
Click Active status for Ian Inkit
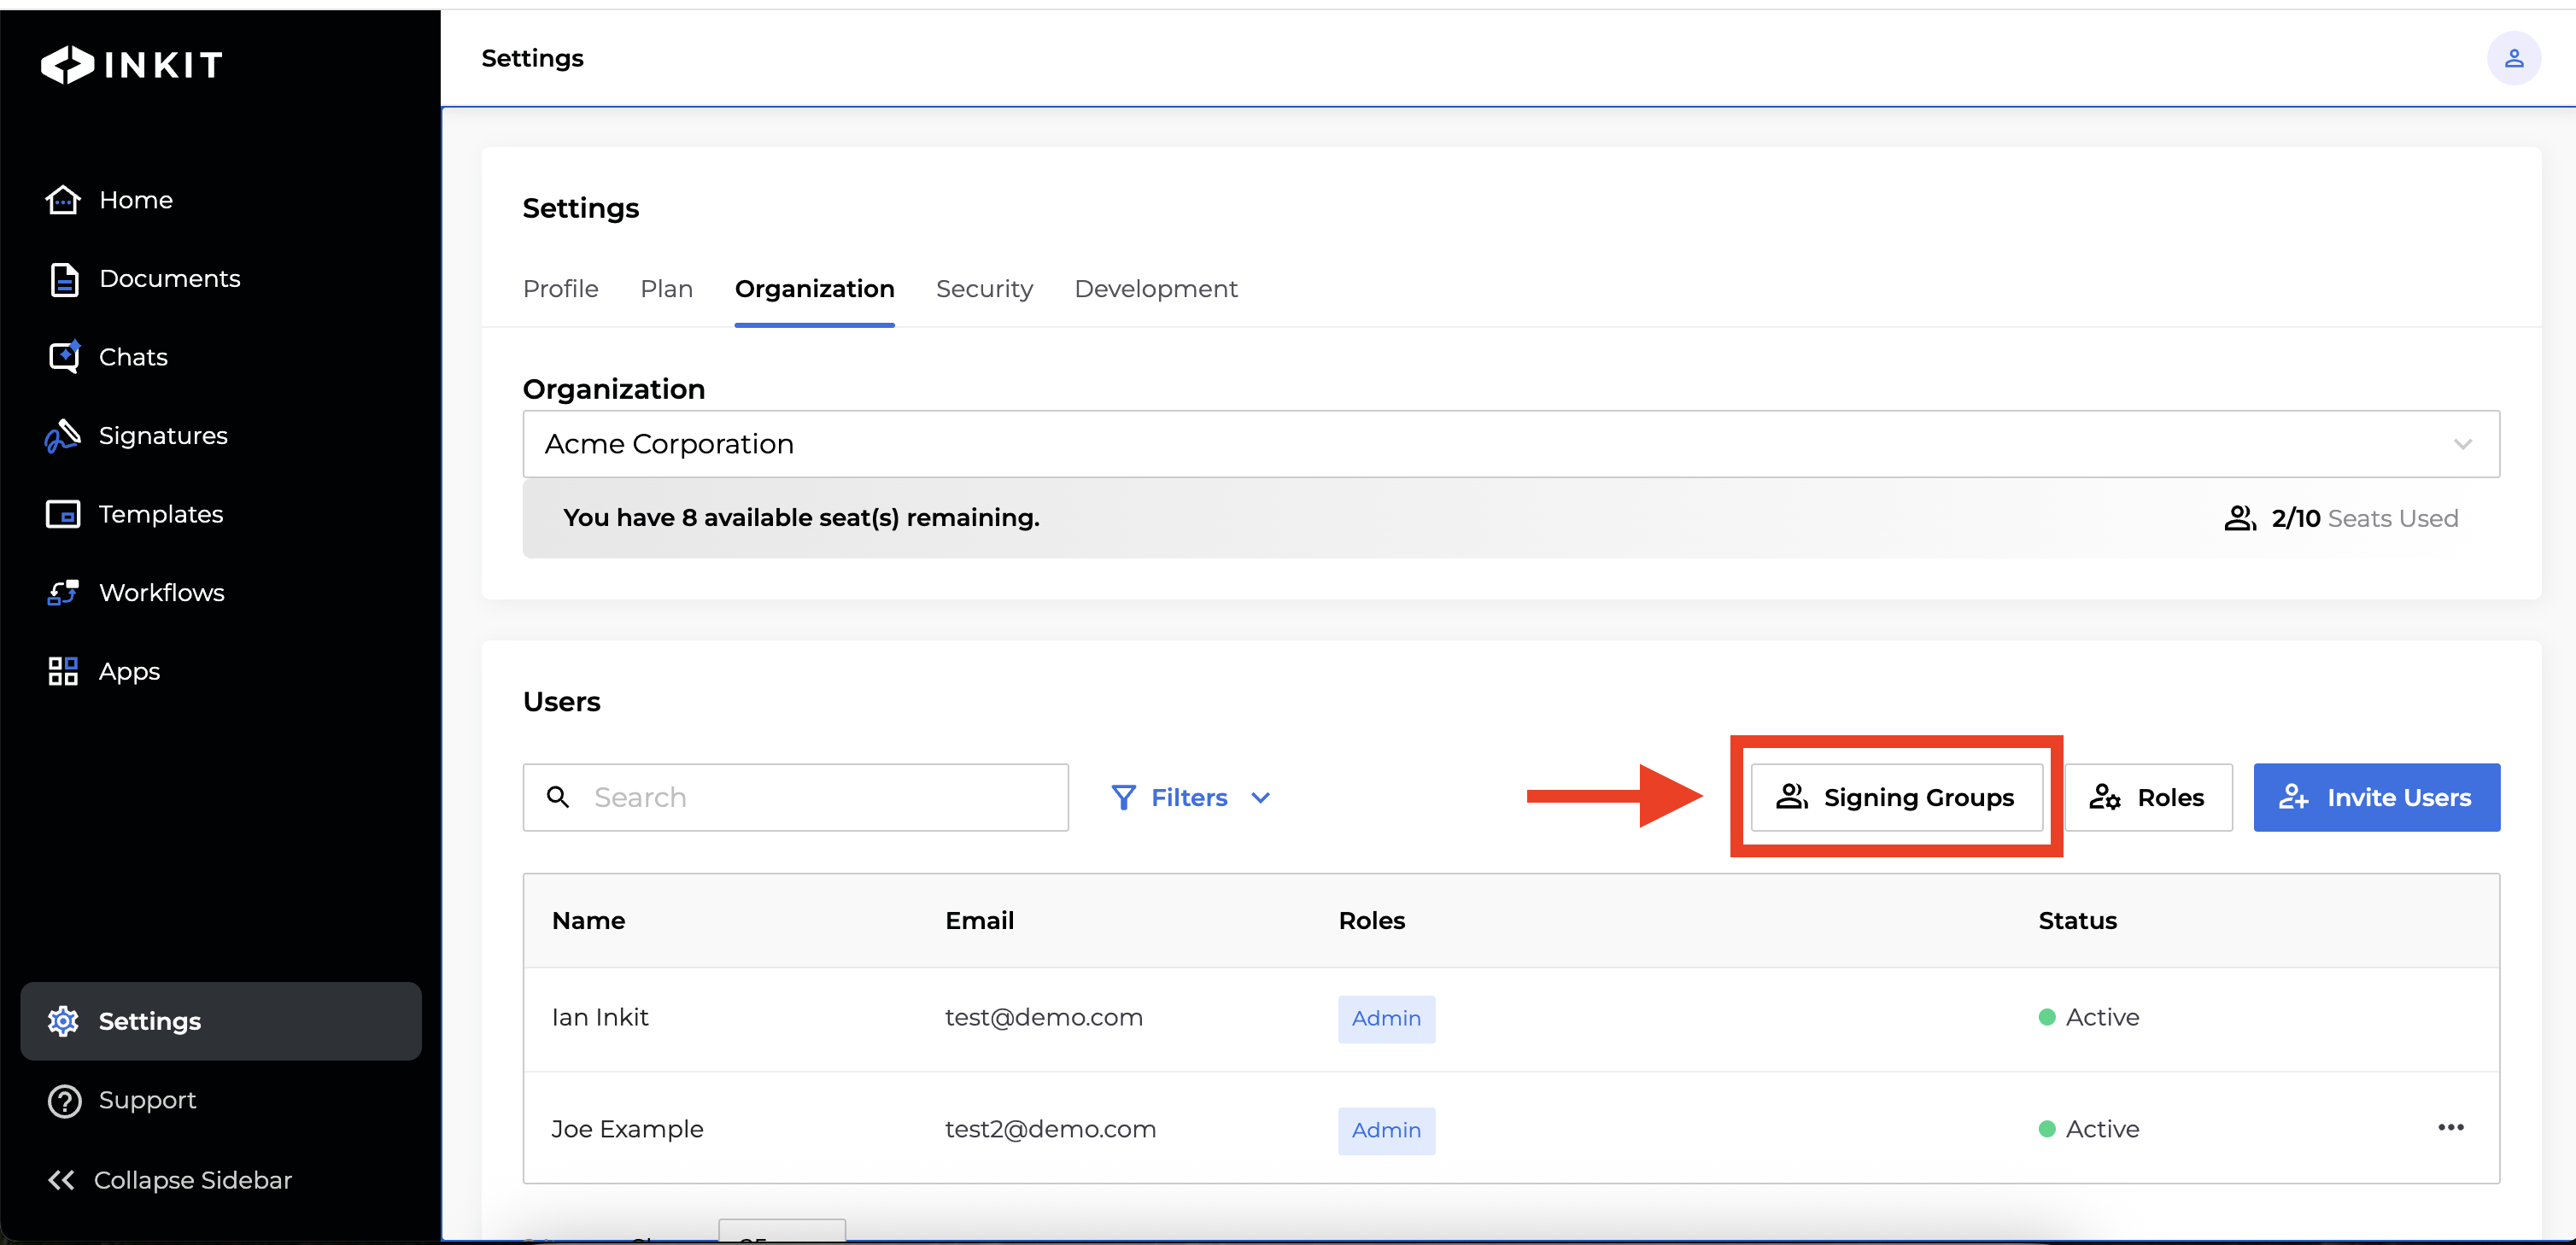2088,1018
